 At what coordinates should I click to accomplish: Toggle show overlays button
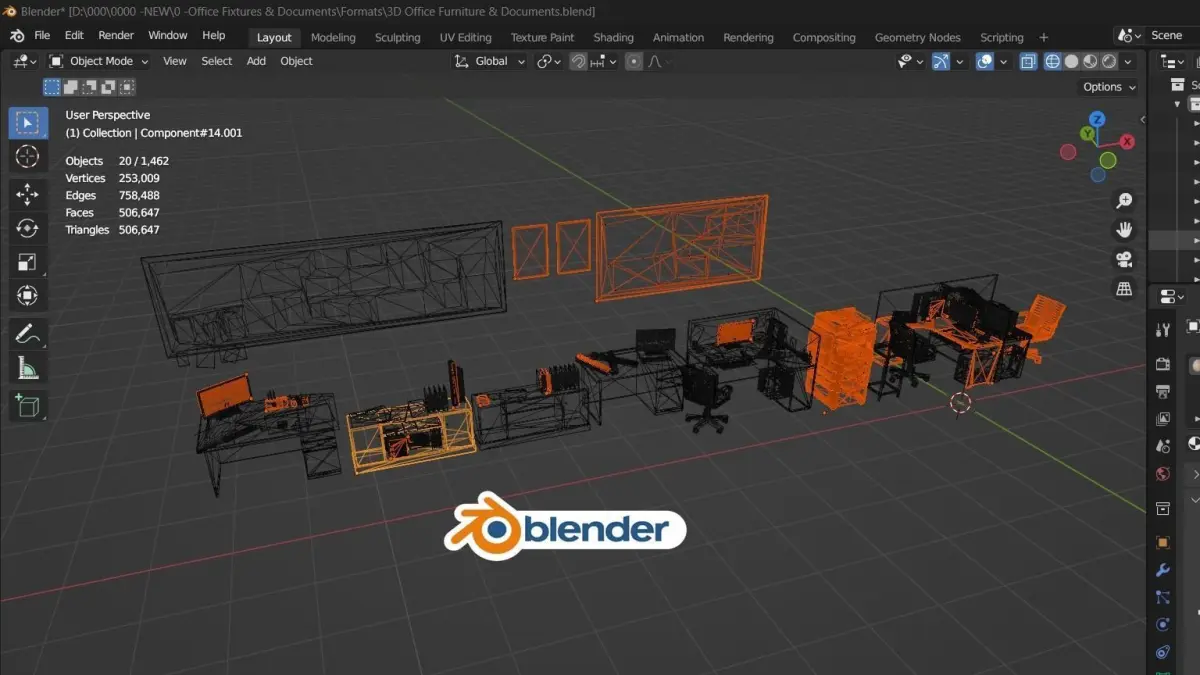coord(985,61)
